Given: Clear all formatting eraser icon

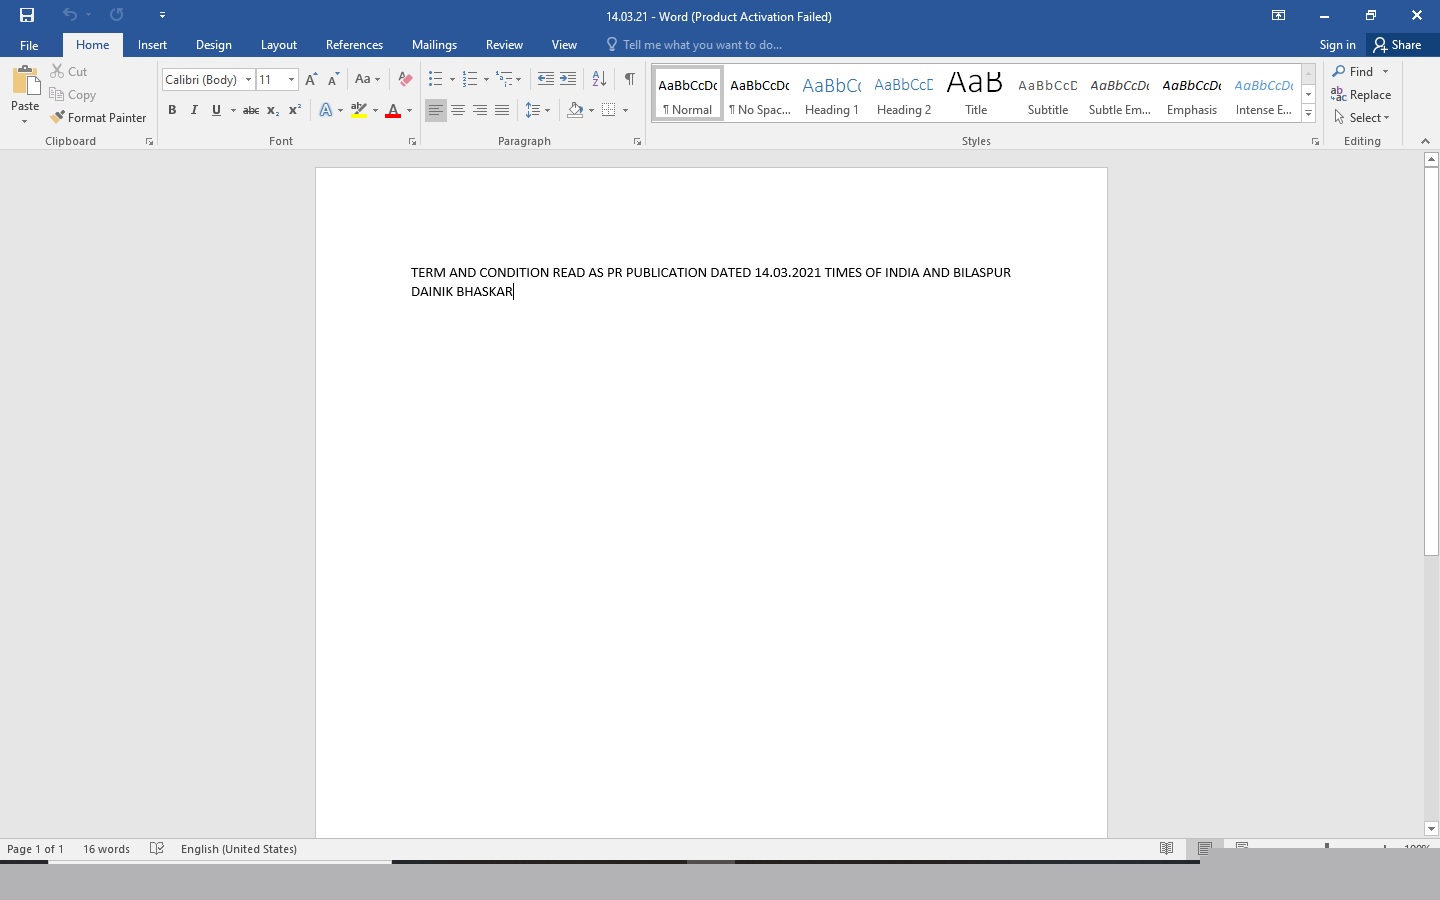Looking at the screenshot, I should 405,79.
